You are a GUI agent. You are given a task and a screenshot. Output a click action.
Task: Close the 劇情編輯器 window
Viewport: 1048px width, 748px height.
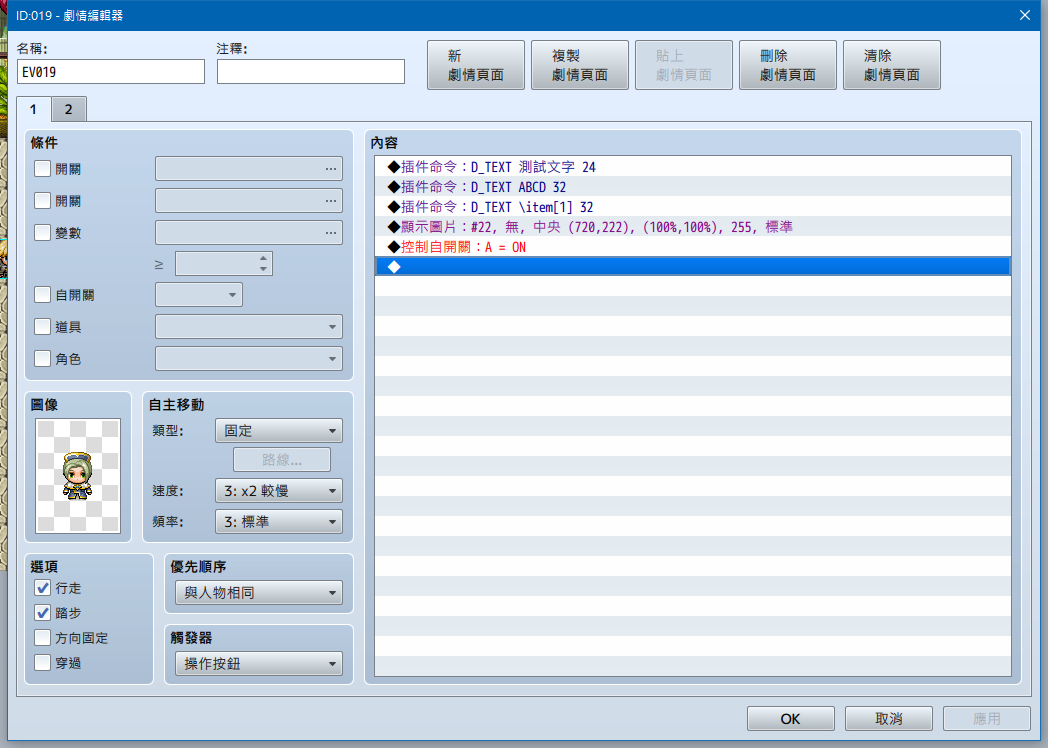click(1025, 15)
